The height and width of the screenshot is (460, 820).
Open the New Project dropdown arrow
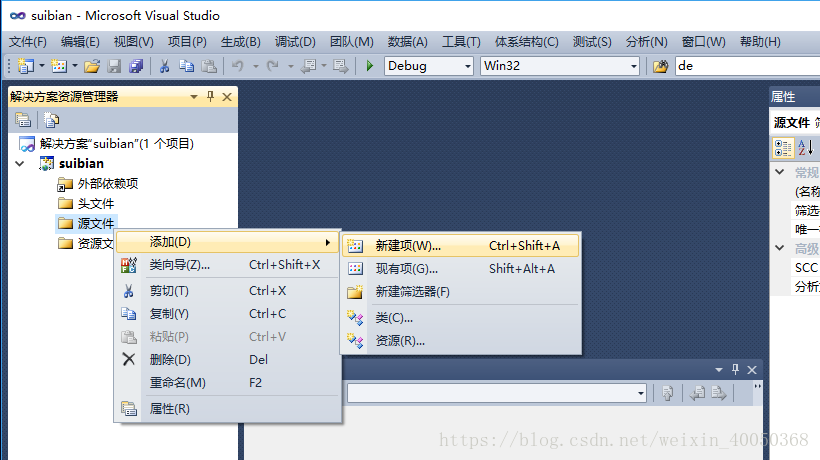click(42, 66)
